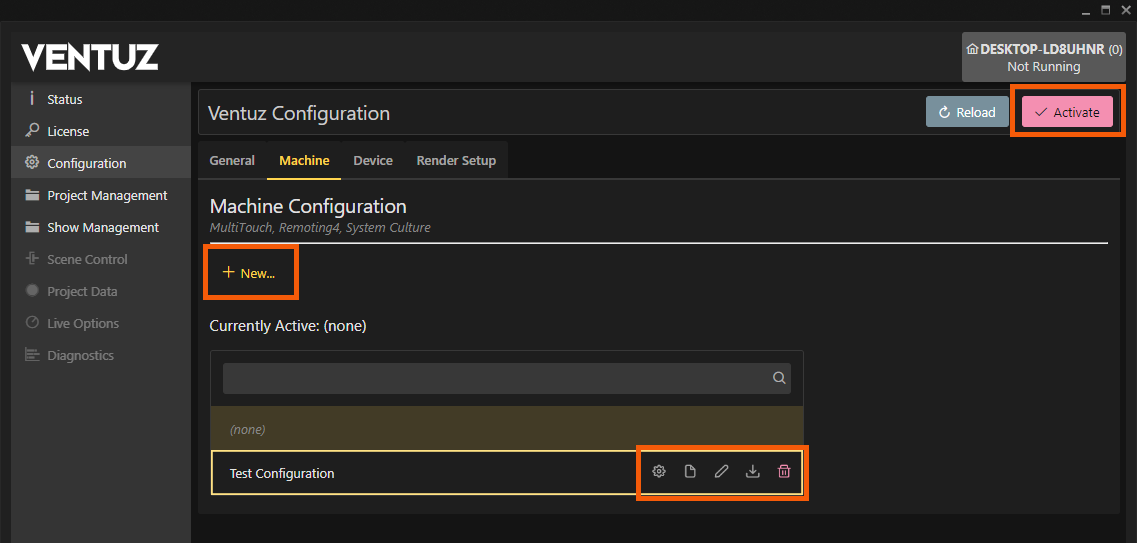This screenshot has width=1137, height=543.
Task: Click the Reload button
Action: (966, 112)
